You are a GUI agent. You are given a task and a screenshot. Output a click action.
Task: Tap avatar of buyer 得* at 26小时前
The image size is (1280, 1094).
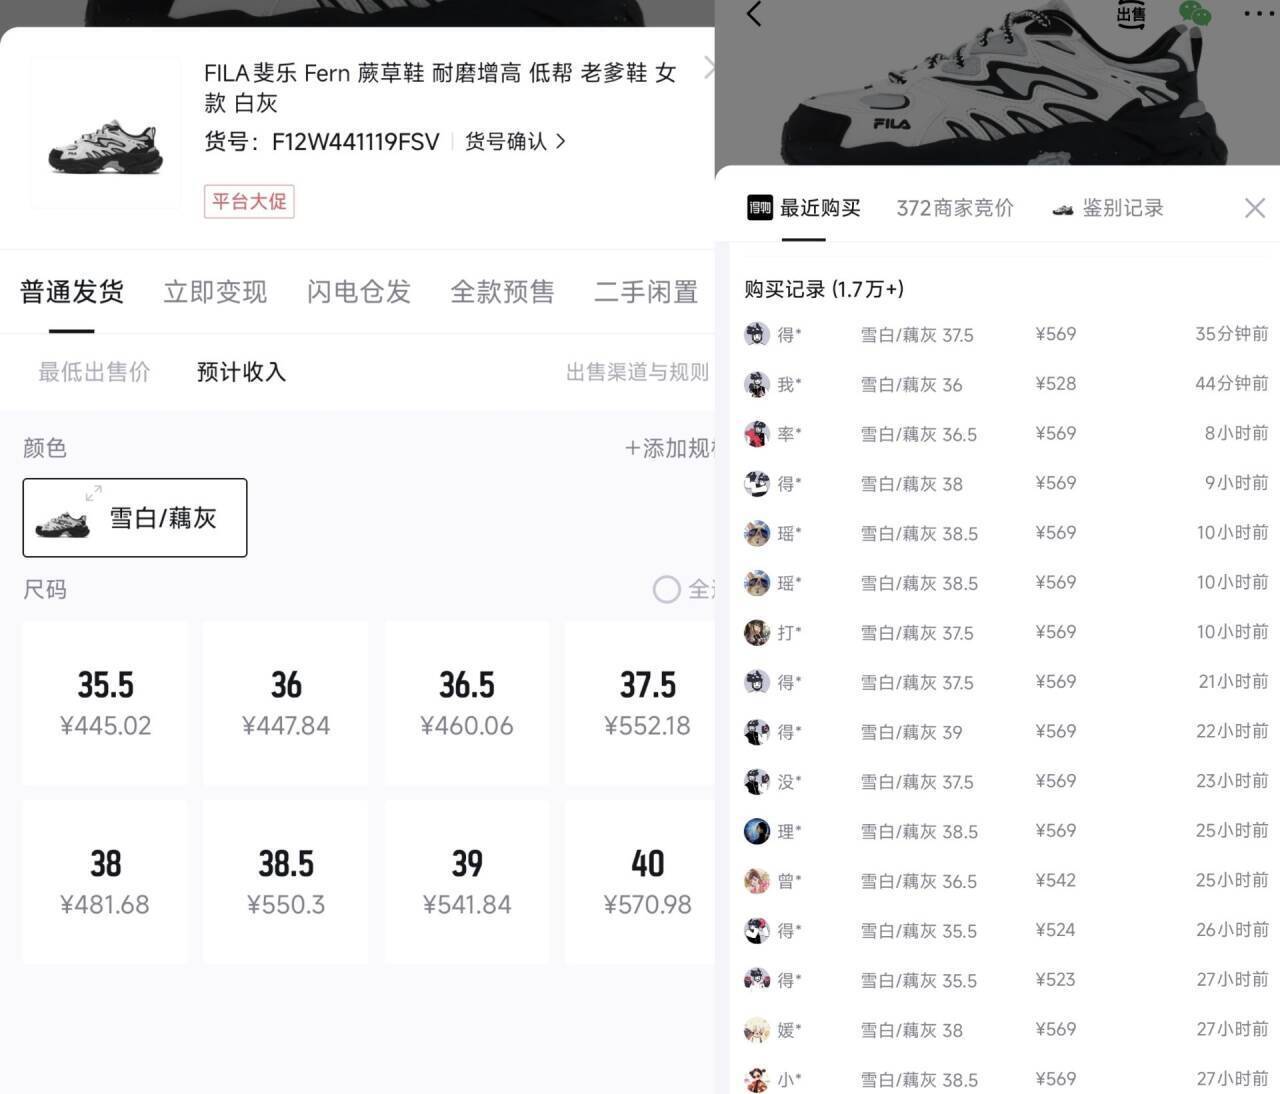757,930
